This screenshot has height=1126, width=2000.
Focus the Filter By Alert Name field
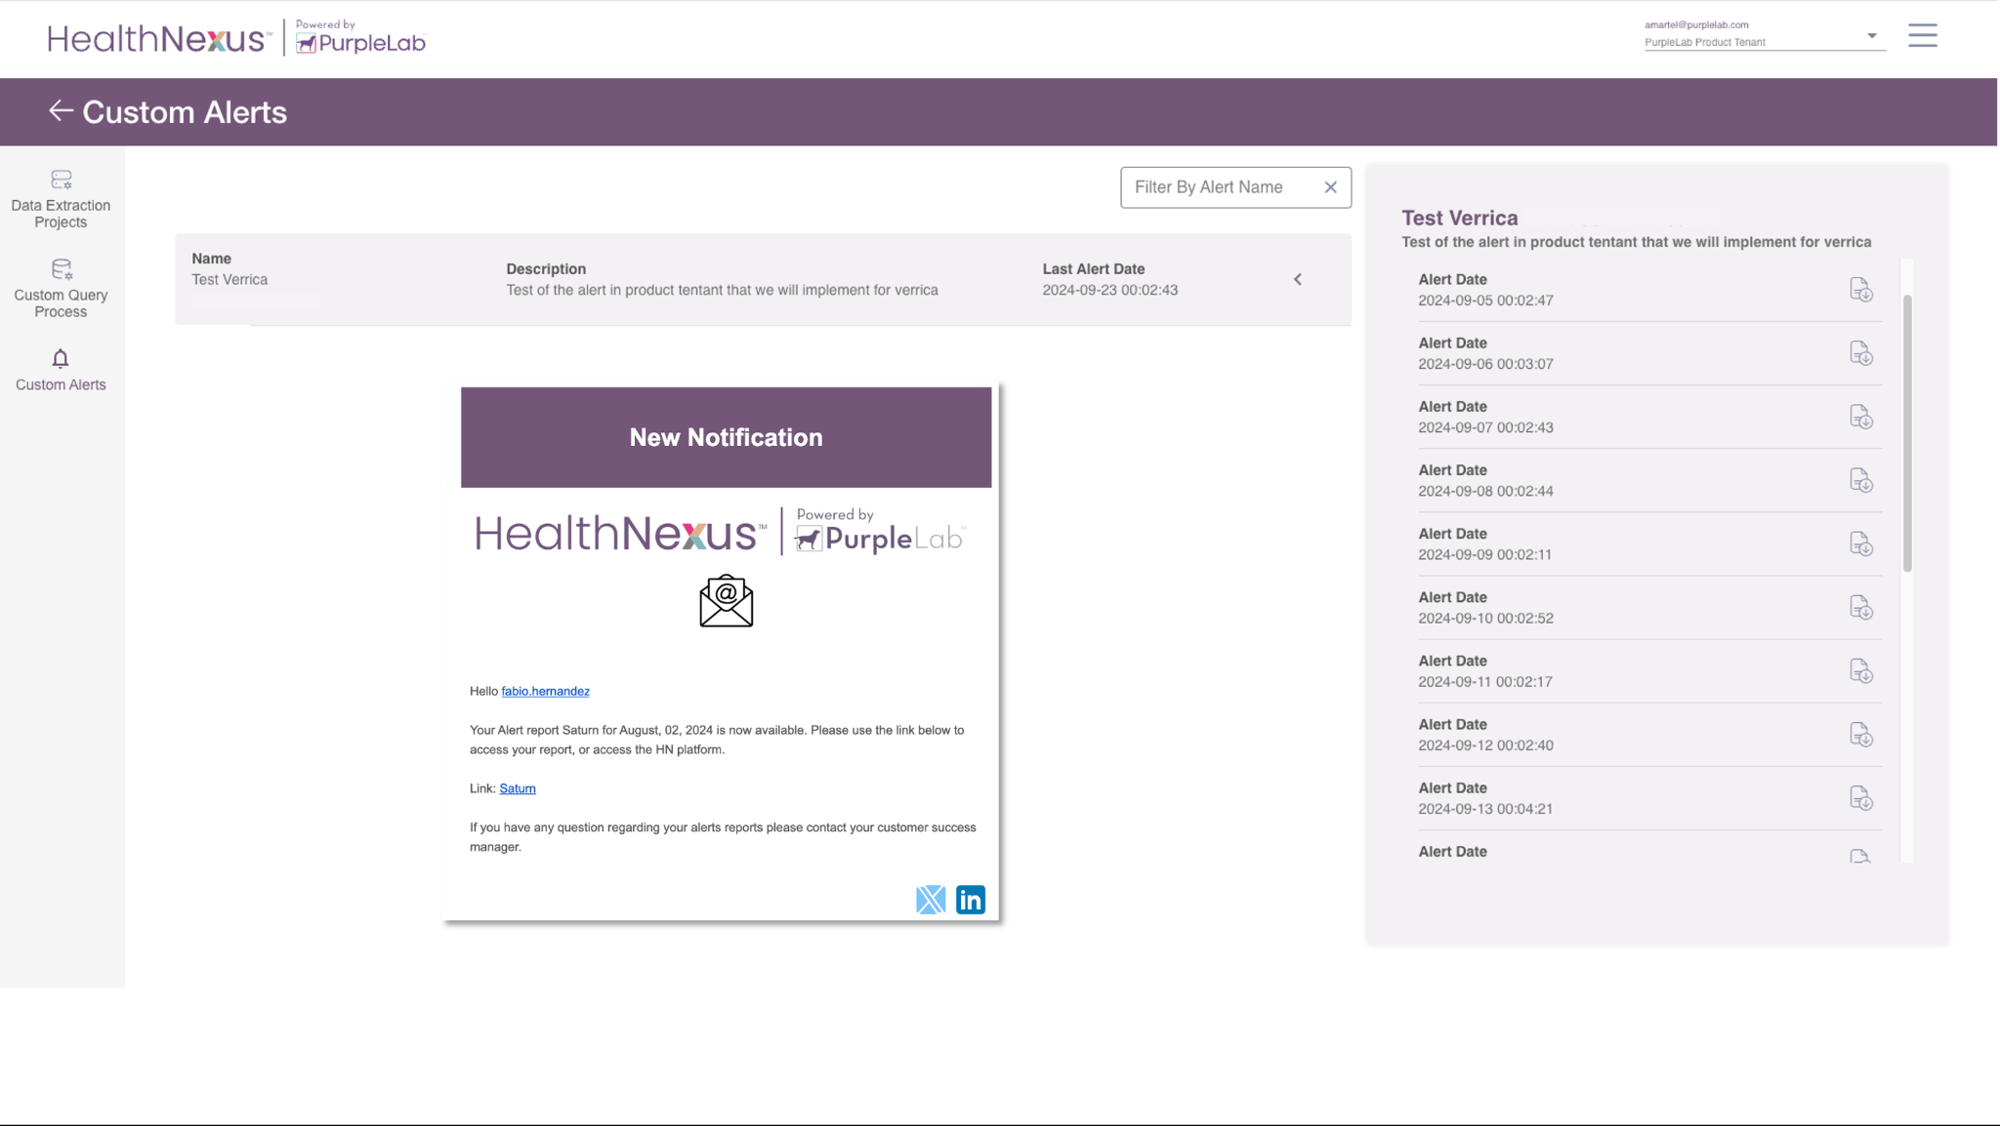pos(1220,187)
